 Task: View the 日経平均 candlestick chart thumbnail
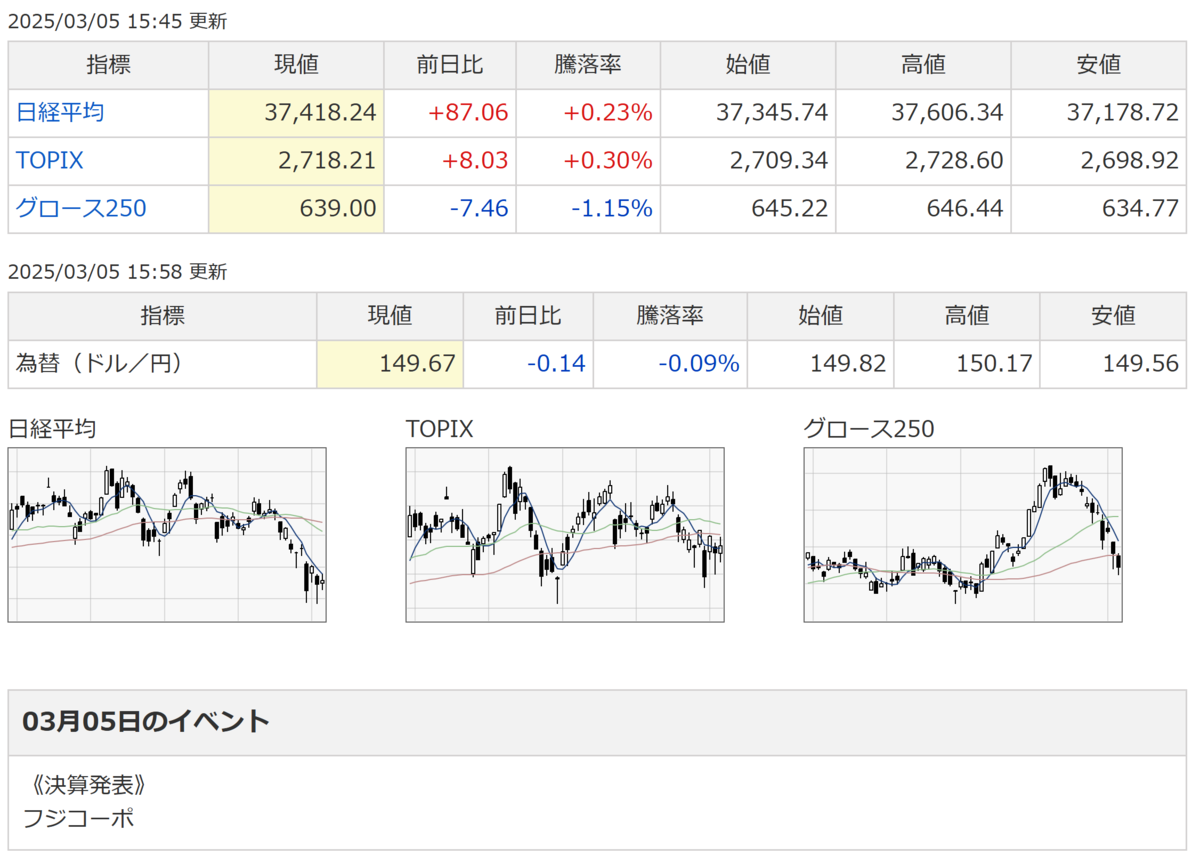coord(168,535)
